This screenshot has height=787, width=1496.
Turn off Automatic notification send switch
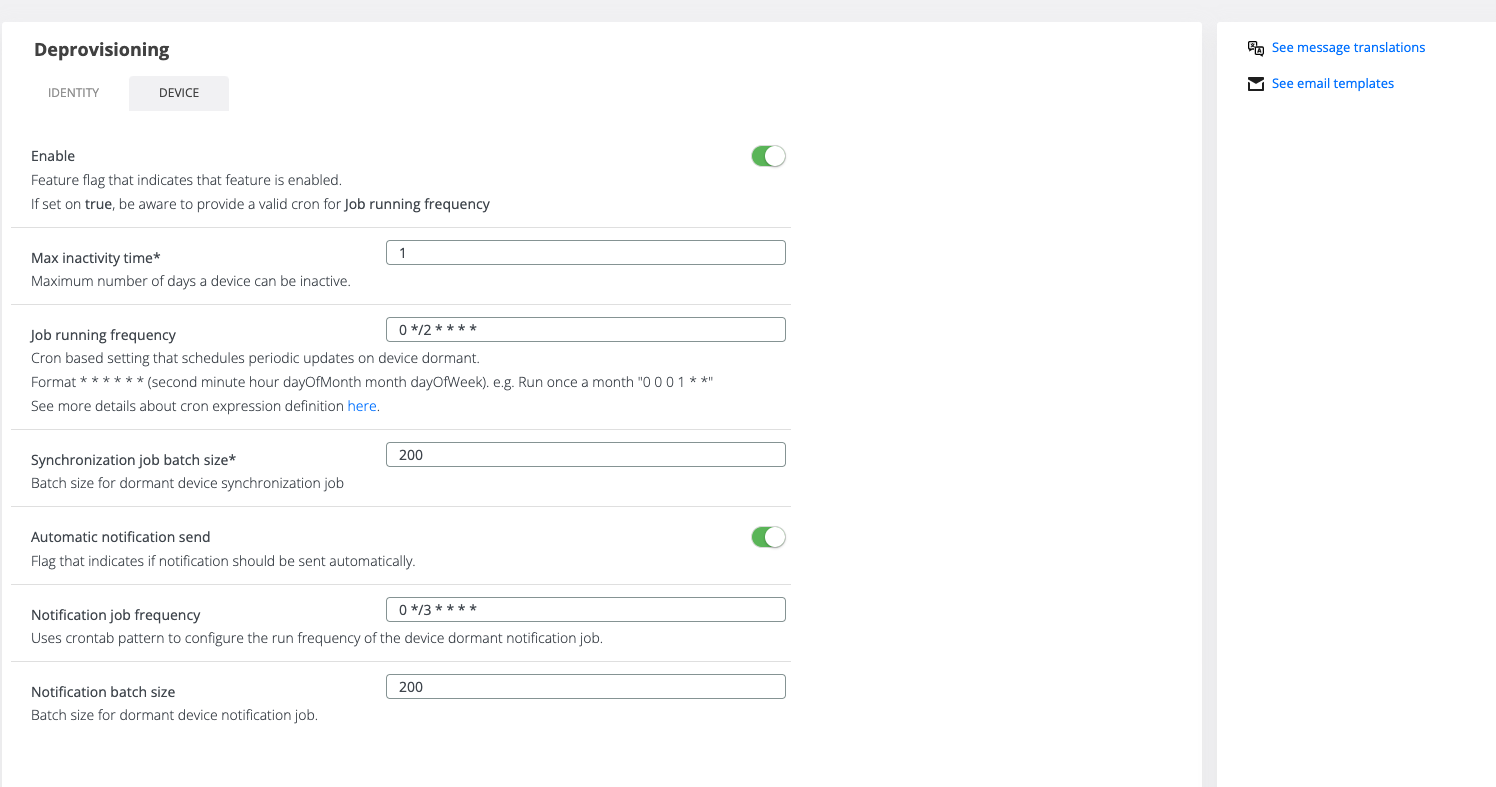[768, 537]
